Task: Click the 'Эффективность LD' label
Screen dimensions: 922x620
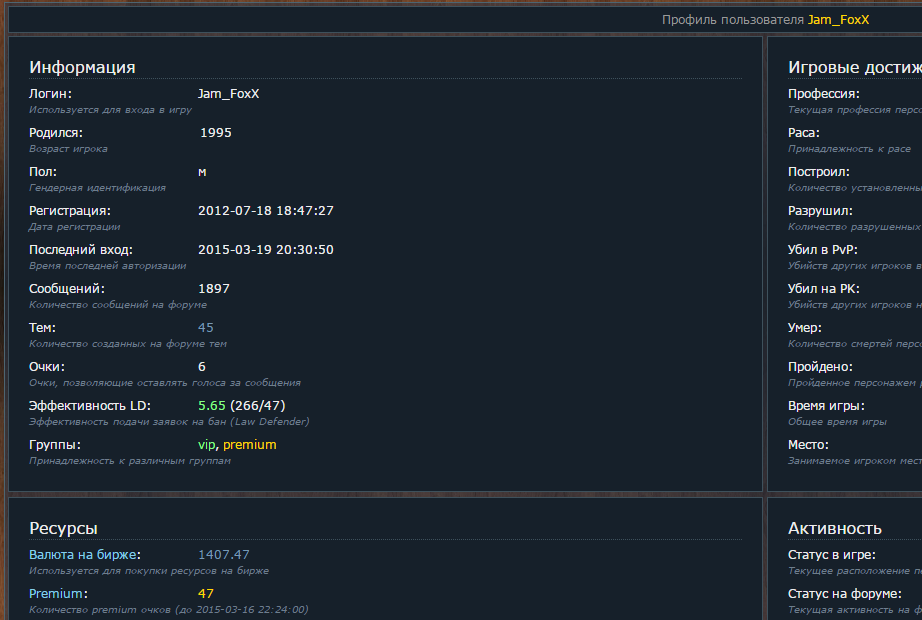Action: coord(90,406)
